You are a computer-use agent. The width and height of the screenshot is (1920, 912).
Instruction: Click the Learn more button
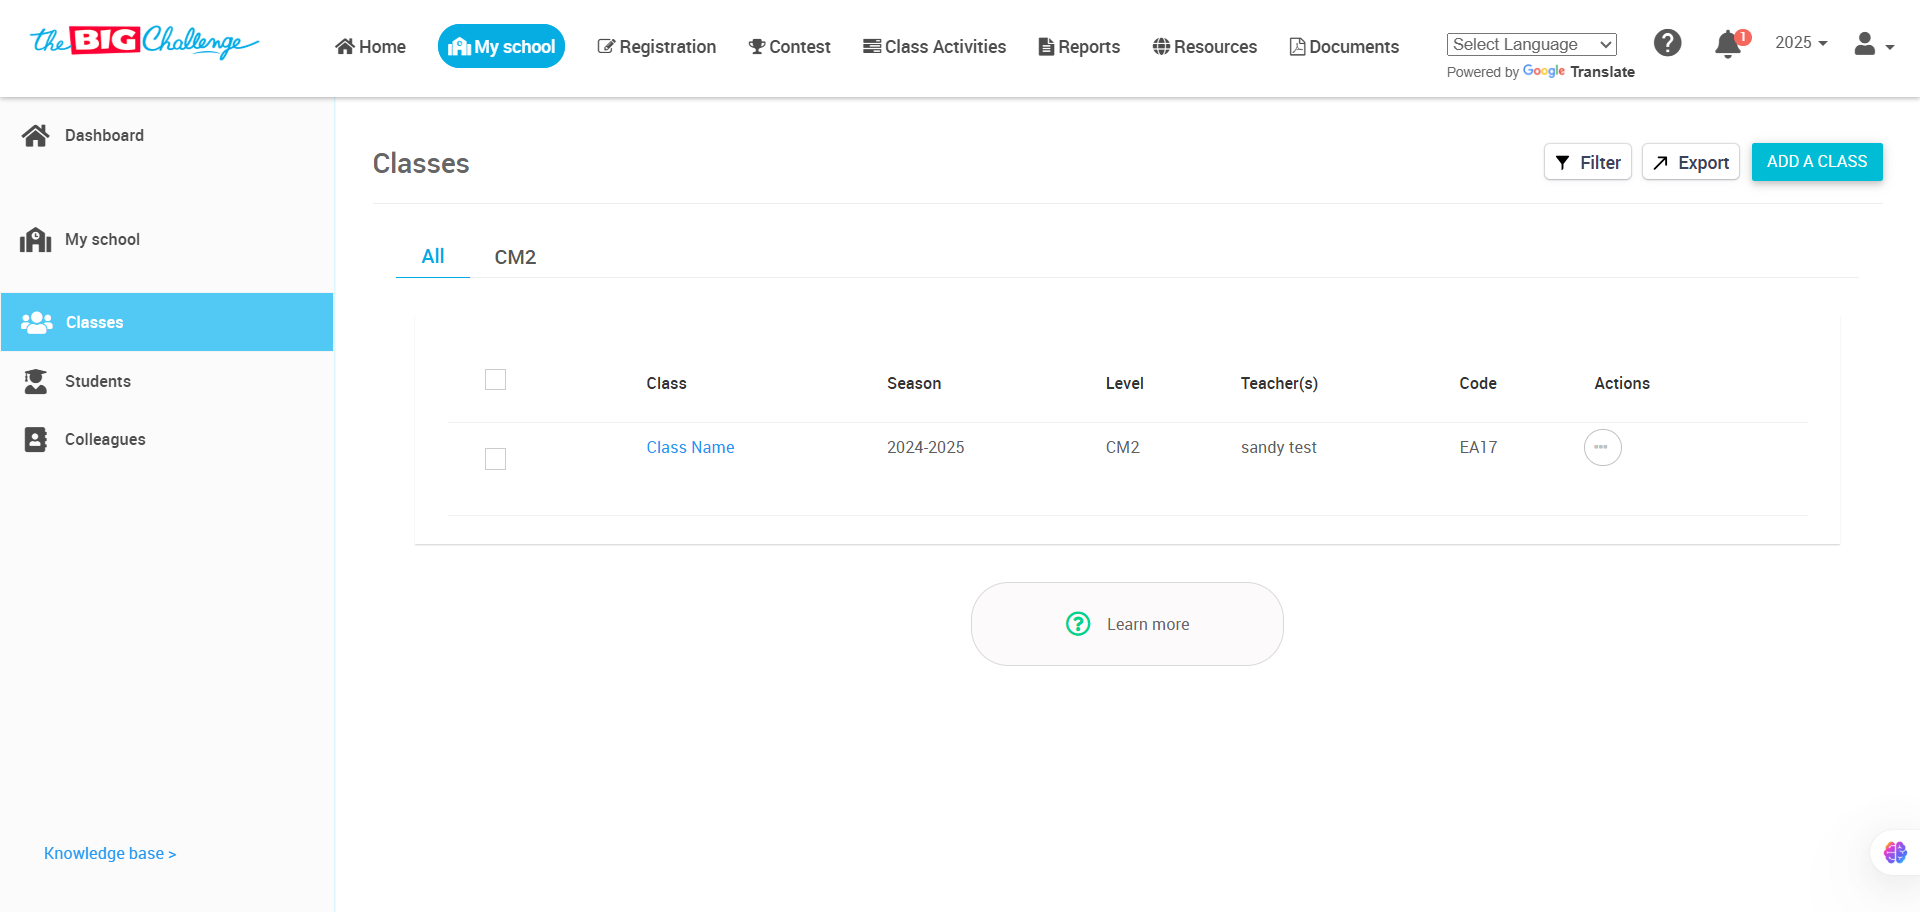[x=1127, y=624]
